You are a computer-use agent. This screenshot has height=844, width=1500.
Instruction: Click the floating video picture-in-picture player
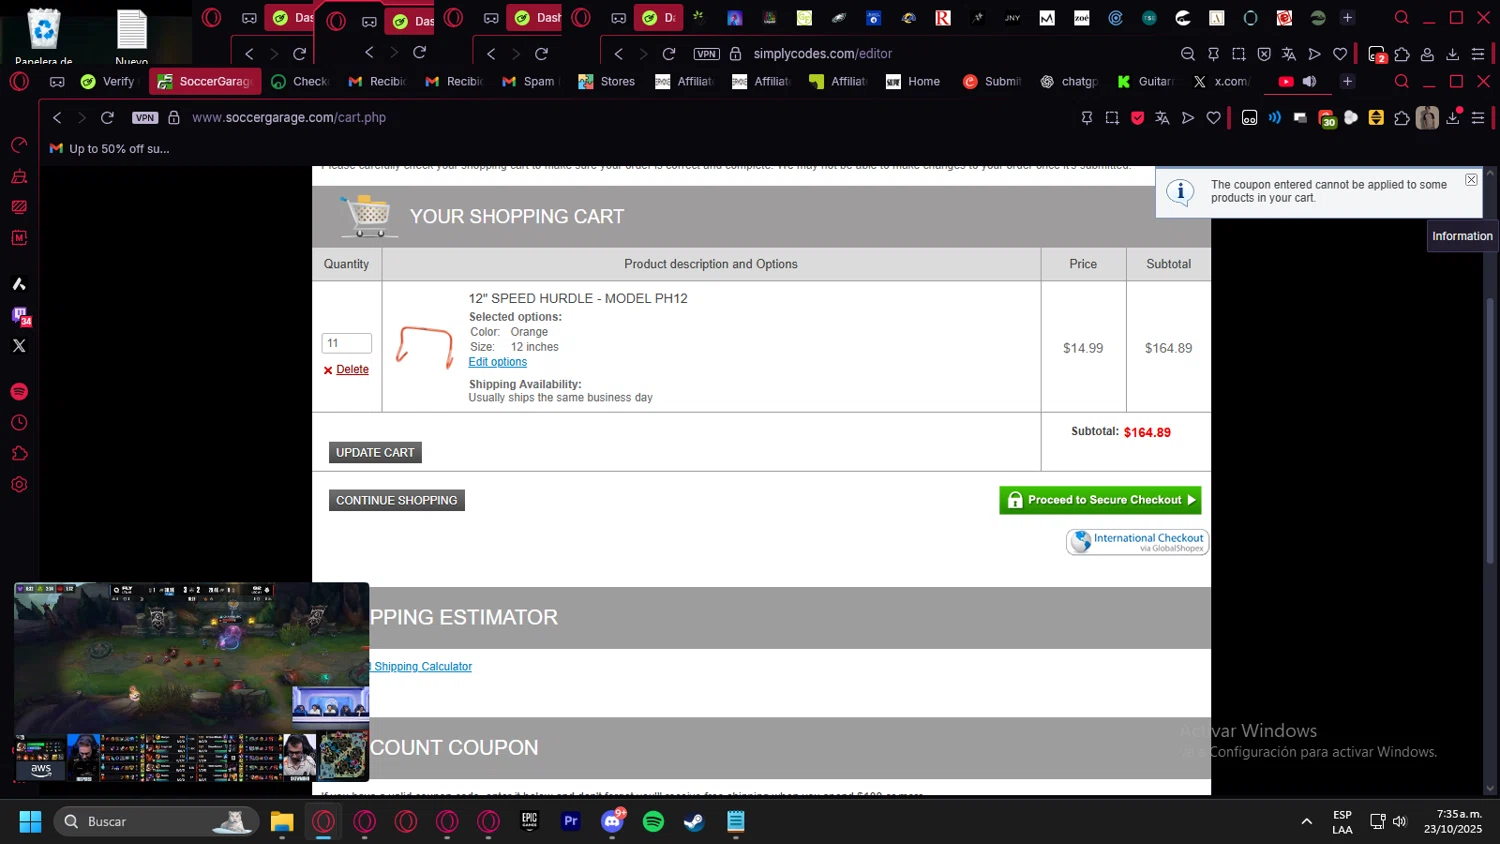(192, 682)
